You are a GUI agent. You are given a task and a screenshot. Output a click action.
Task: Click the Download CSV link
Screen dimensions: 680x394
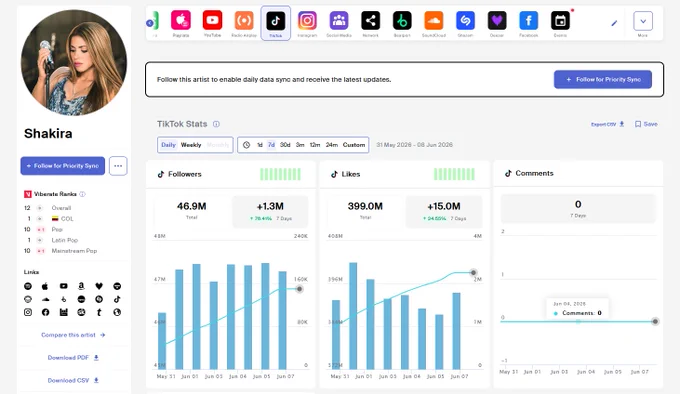(73, 380)
